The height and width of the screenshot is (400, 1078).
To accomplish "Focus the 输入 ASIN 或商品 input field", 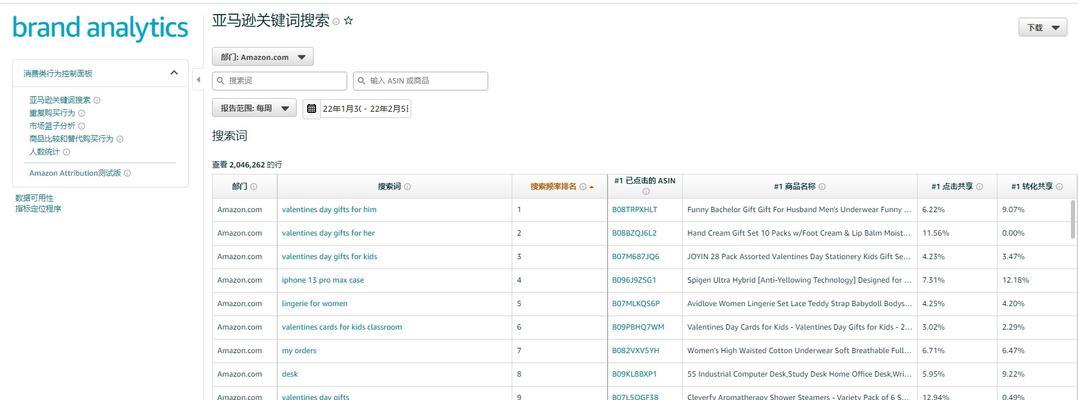I will [x=421, y=81].
